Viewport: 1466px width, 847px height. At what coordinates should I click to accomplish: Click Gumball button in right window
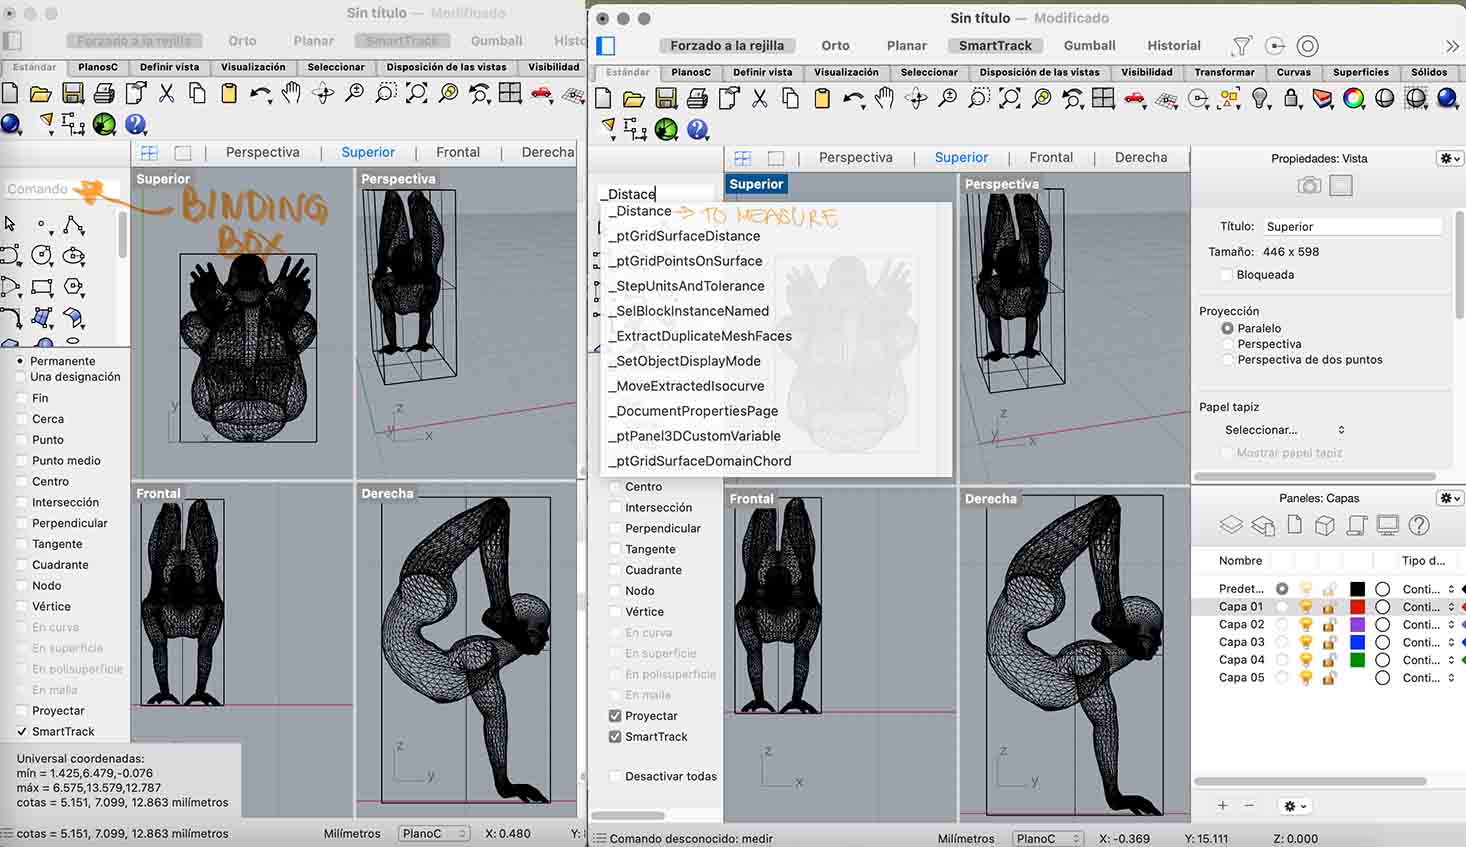1089,46
